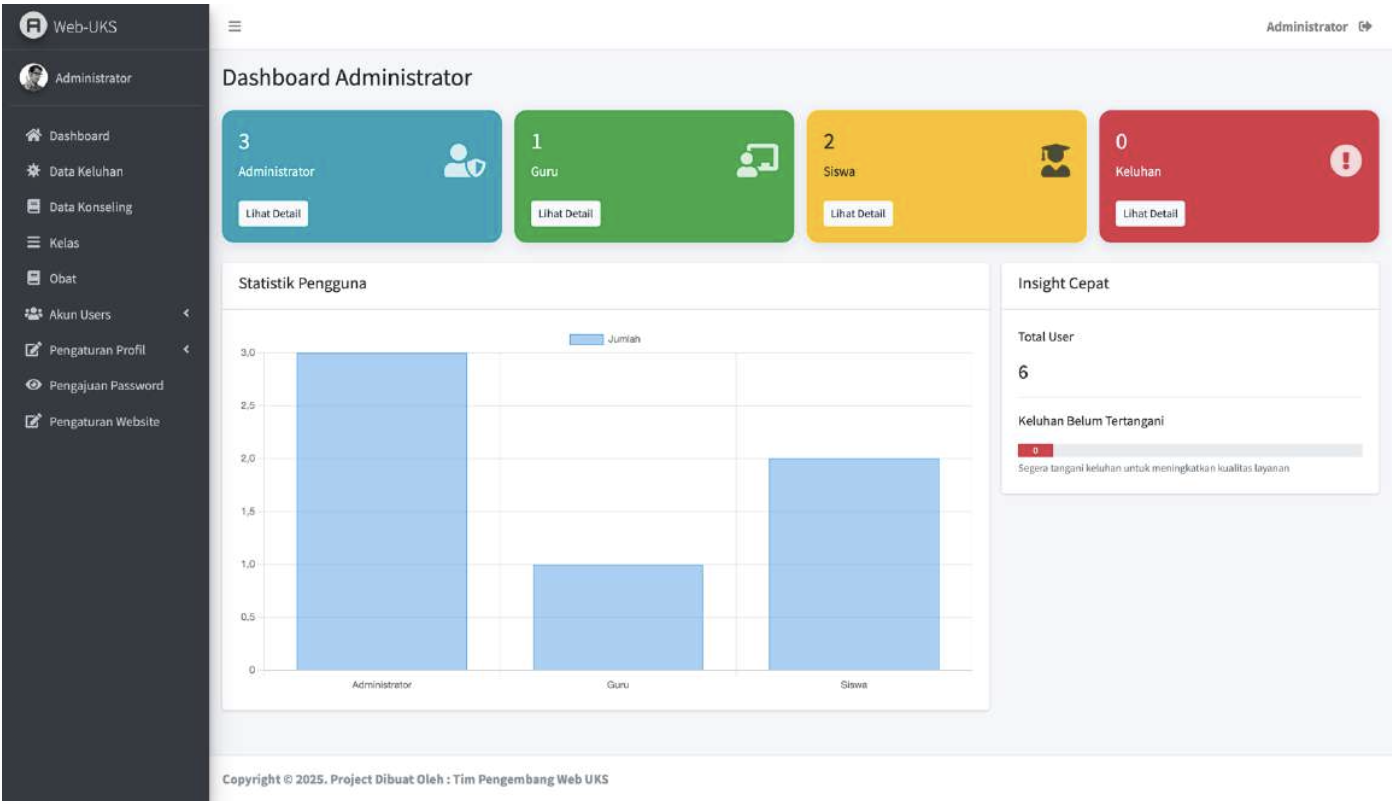Click the Administrator avatar in sidebar
This screenshot has height=804, width=1398.
click(34, 78)
